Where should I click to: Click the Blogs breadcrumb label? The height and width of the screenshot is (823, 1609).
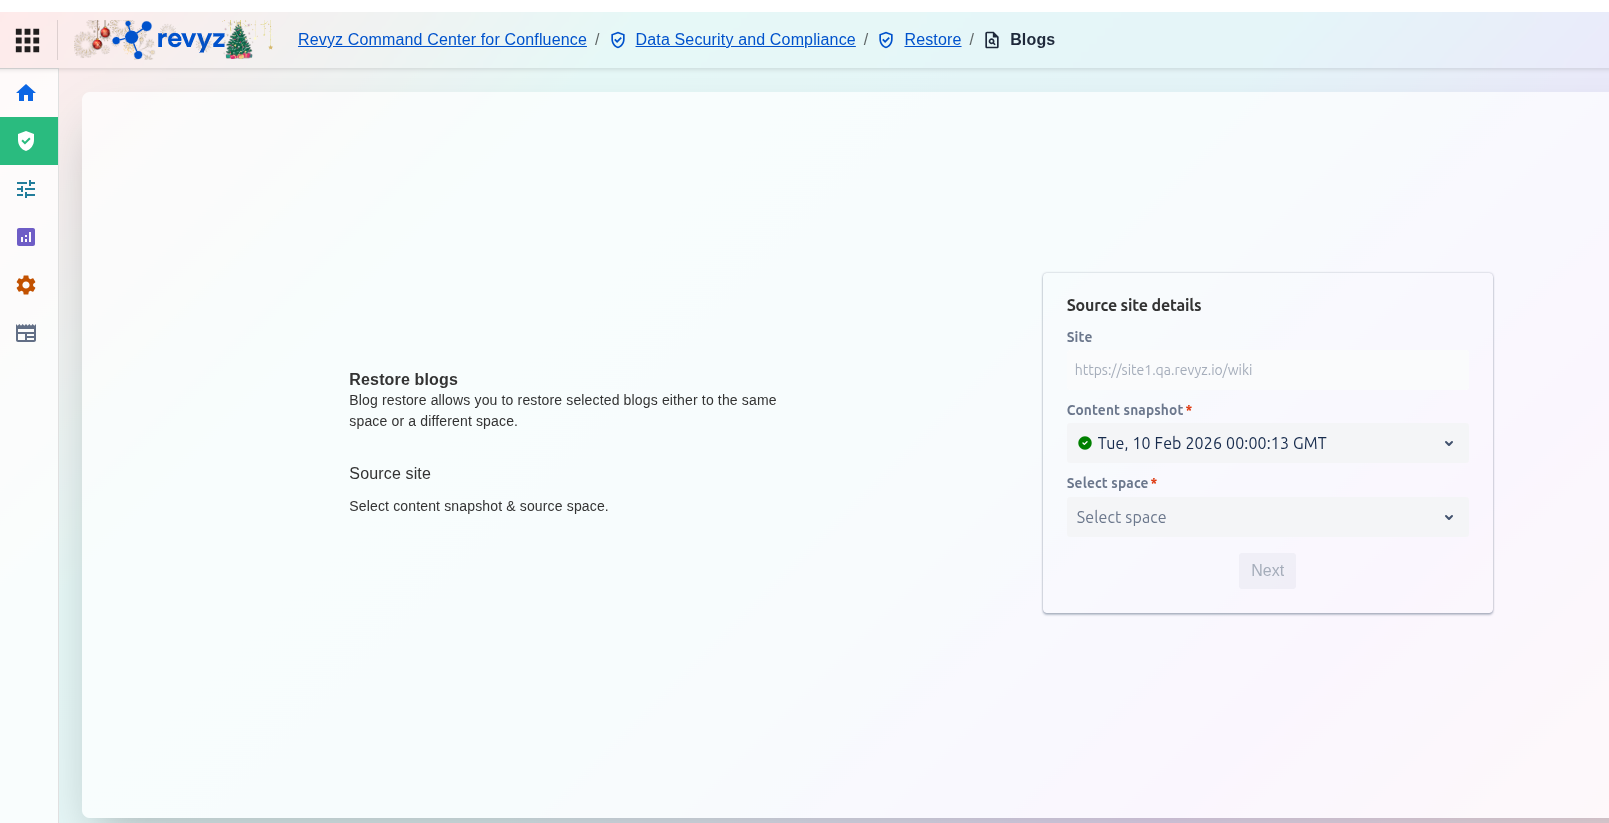point(1032,40)
